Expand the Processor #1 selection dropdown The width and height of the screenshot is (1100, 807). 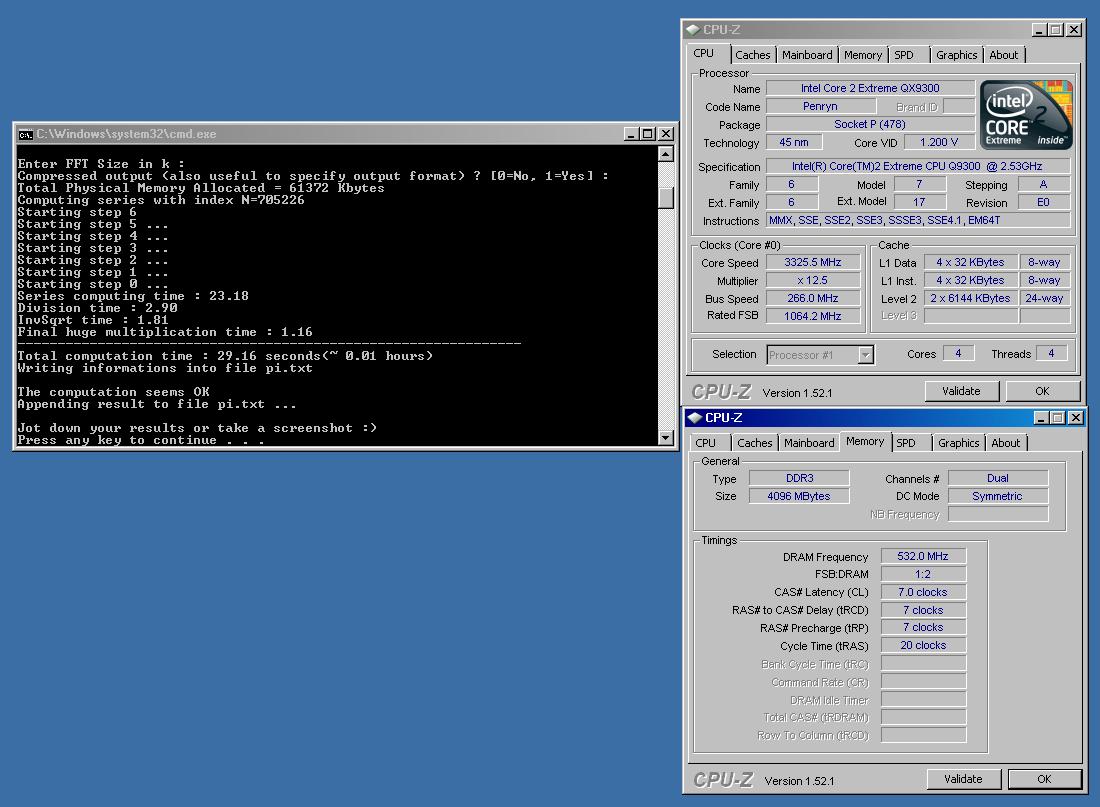click(x=866, y=355)
